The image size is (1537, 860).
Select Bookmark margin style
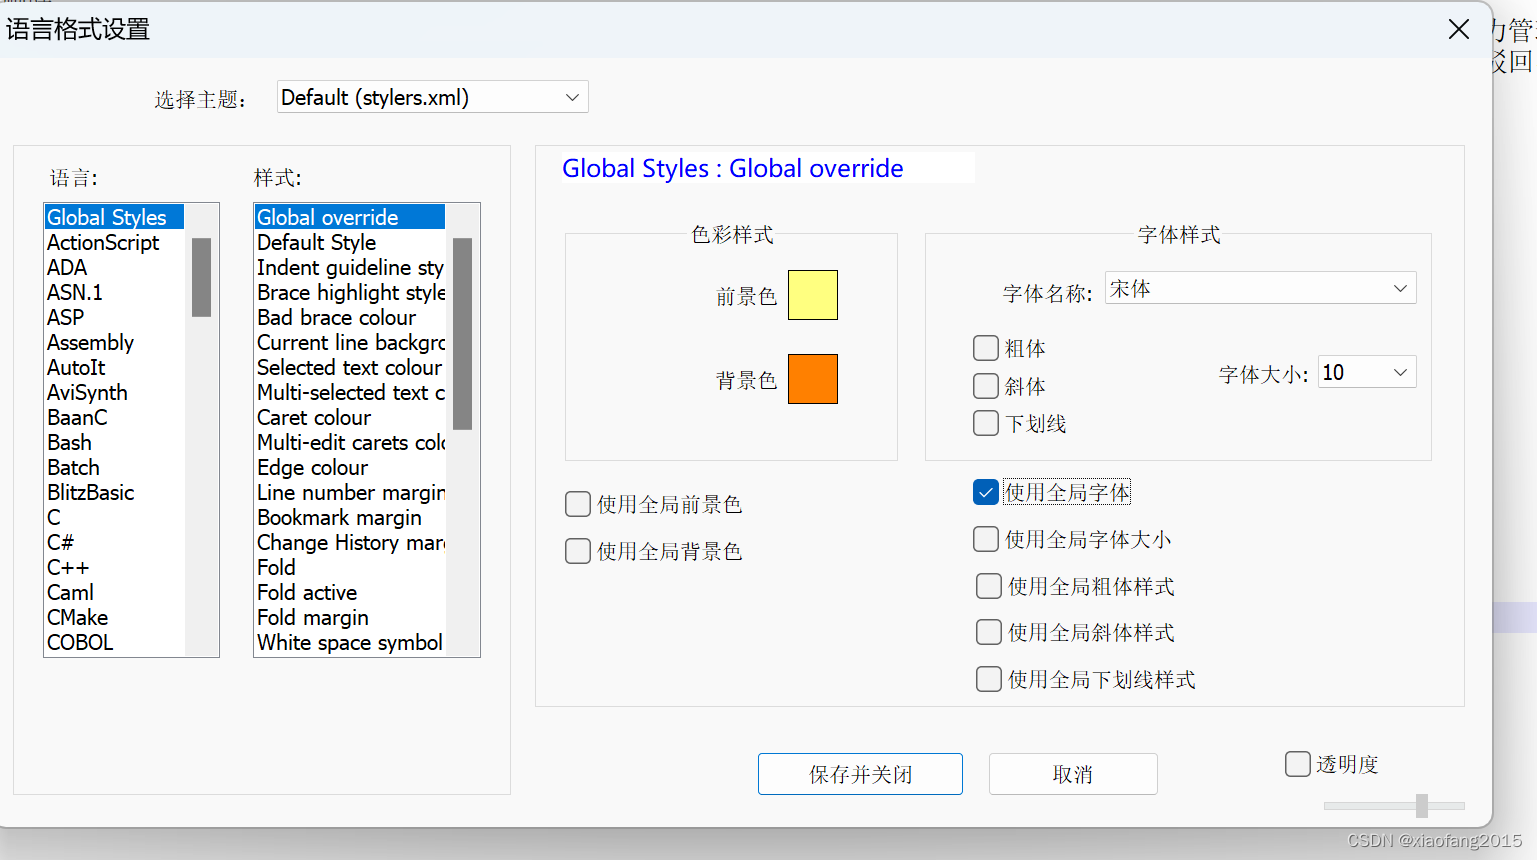pyautogui.click(x=350, y=517)
